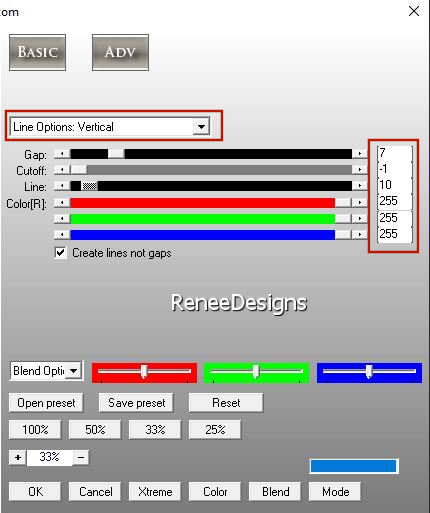
Task: Open the Line Options: Vertical dropdown
Action: pyautogui.click(x=201, y=127)
